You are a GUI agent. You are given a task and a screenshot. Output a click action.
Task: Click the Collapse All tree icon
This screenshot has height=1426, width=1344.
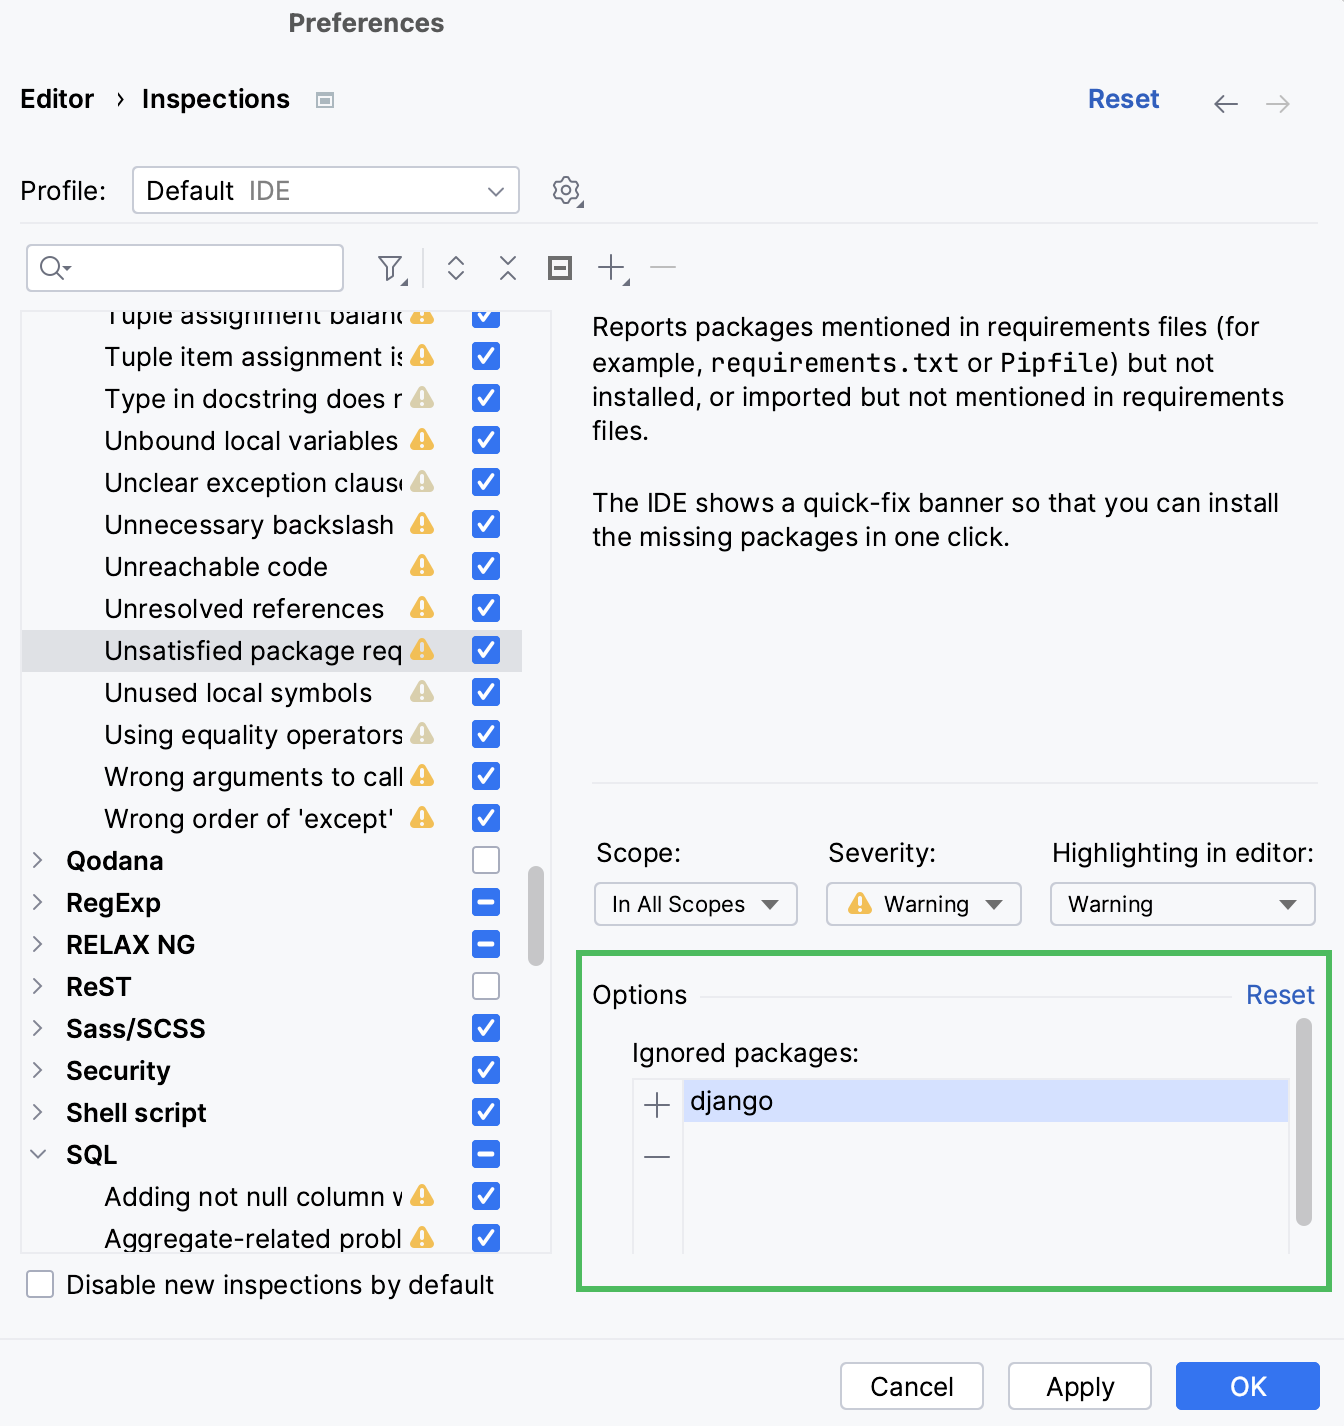tap(508, 268)
